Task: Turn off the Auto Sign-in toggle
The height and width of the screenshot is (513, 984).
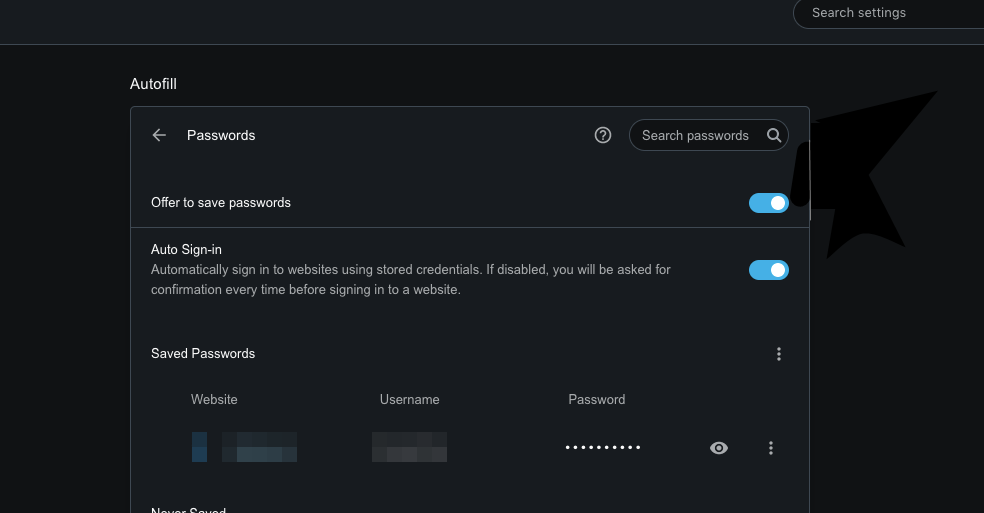Action: 769,270
